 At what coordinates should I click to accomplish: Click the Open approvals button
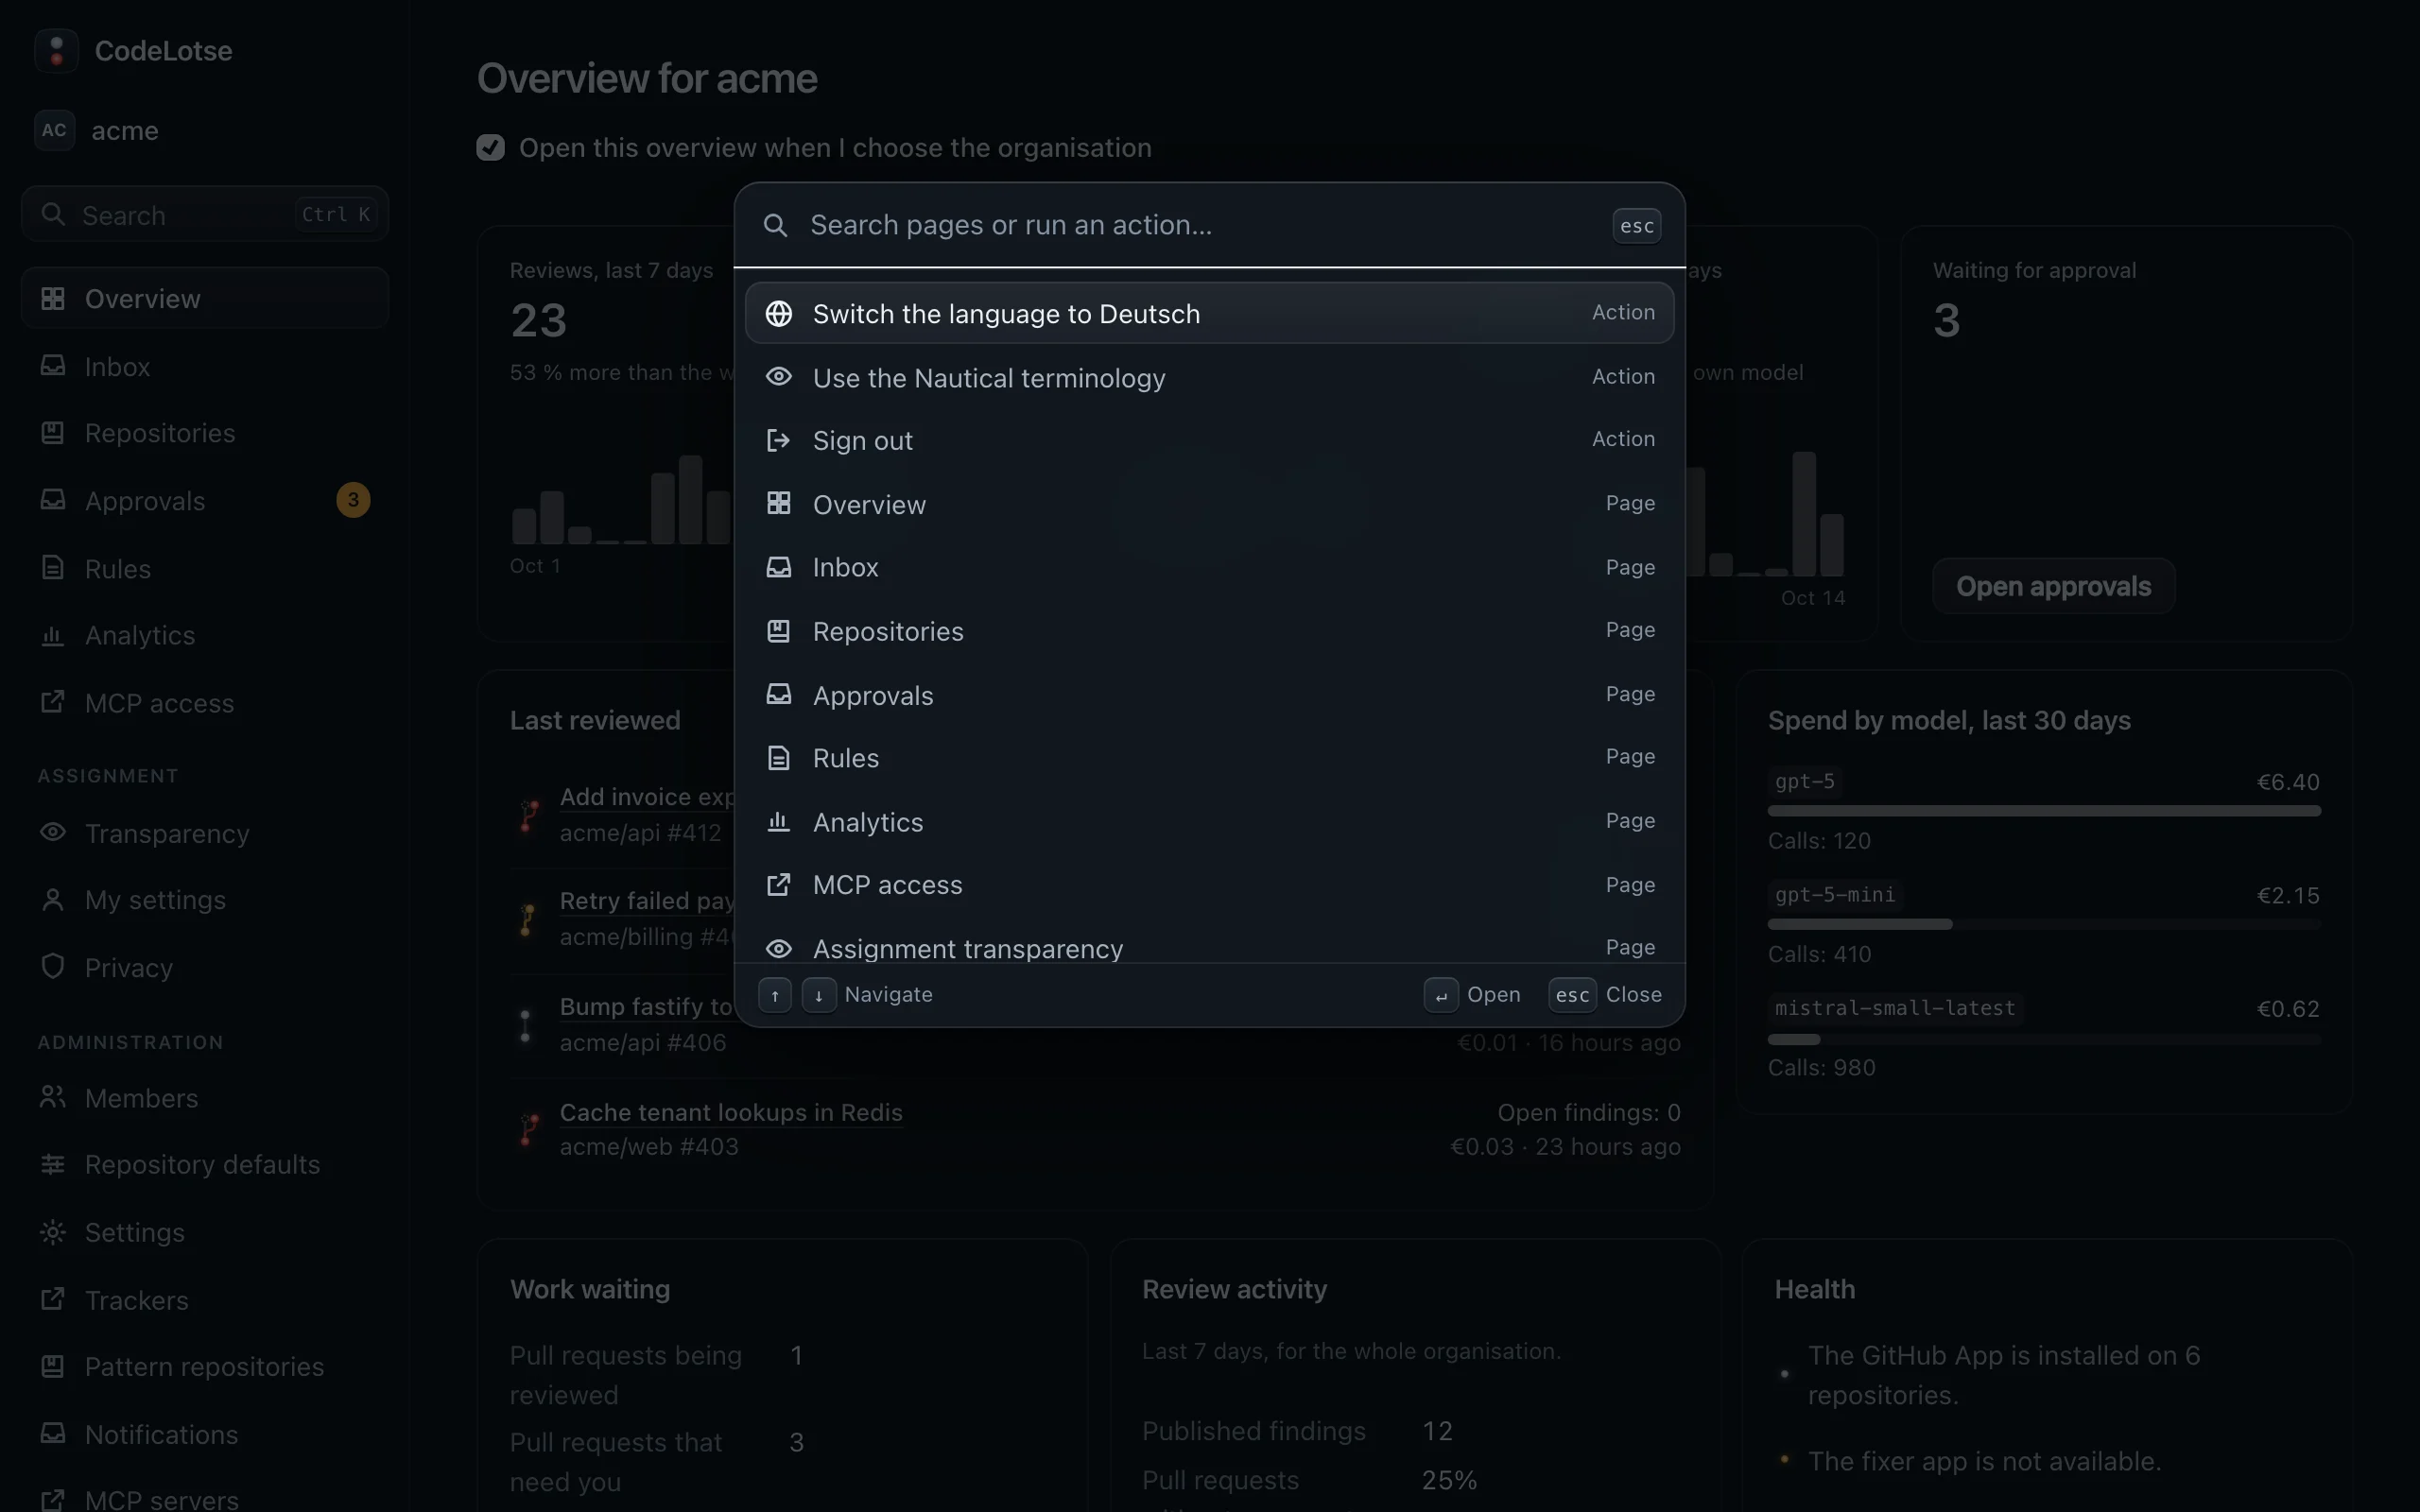tap(2053, 586)
